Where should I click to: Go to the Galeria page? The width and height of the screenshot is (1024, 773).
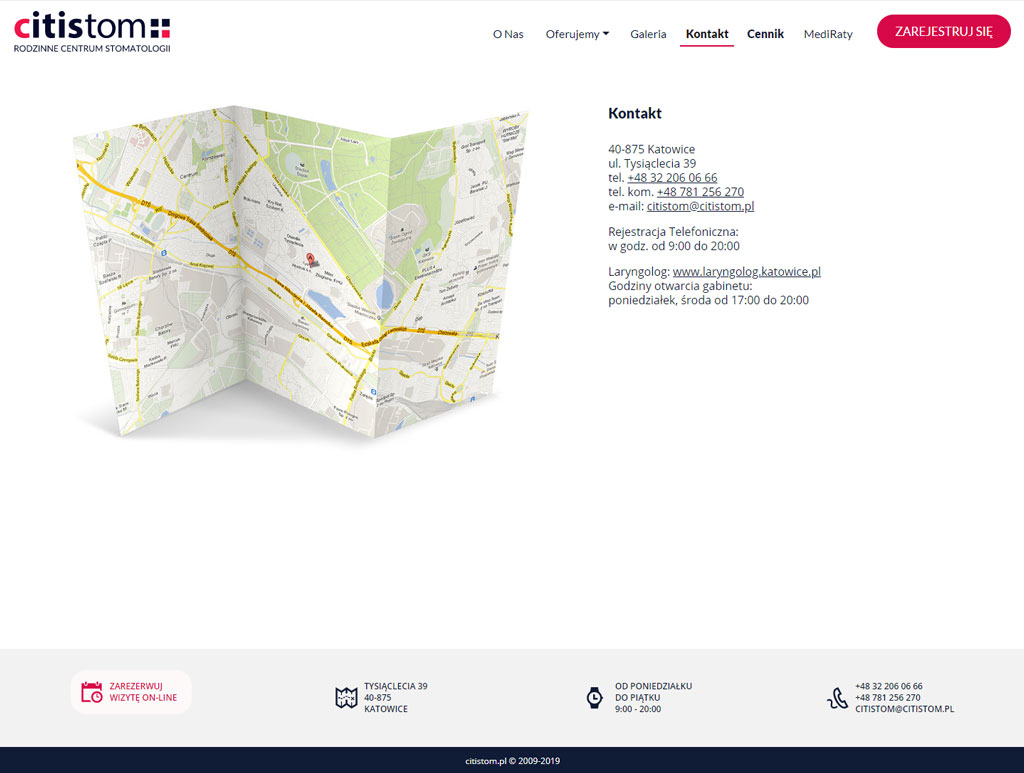(x=648, y=34)
